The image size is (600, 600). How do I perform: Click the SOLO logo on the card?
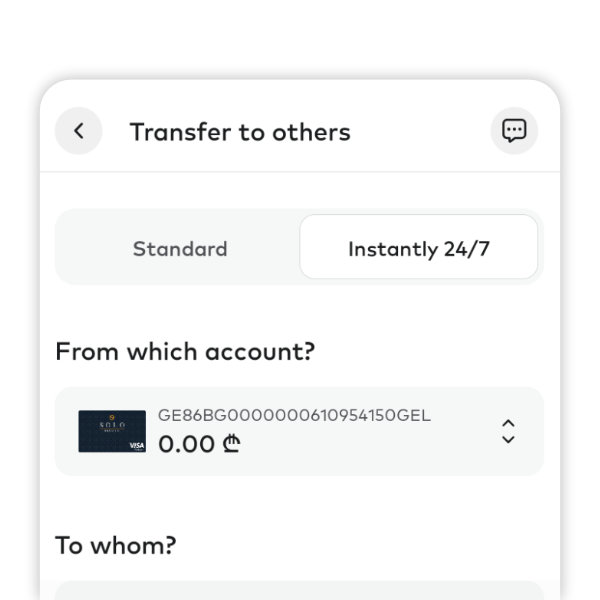111,424
